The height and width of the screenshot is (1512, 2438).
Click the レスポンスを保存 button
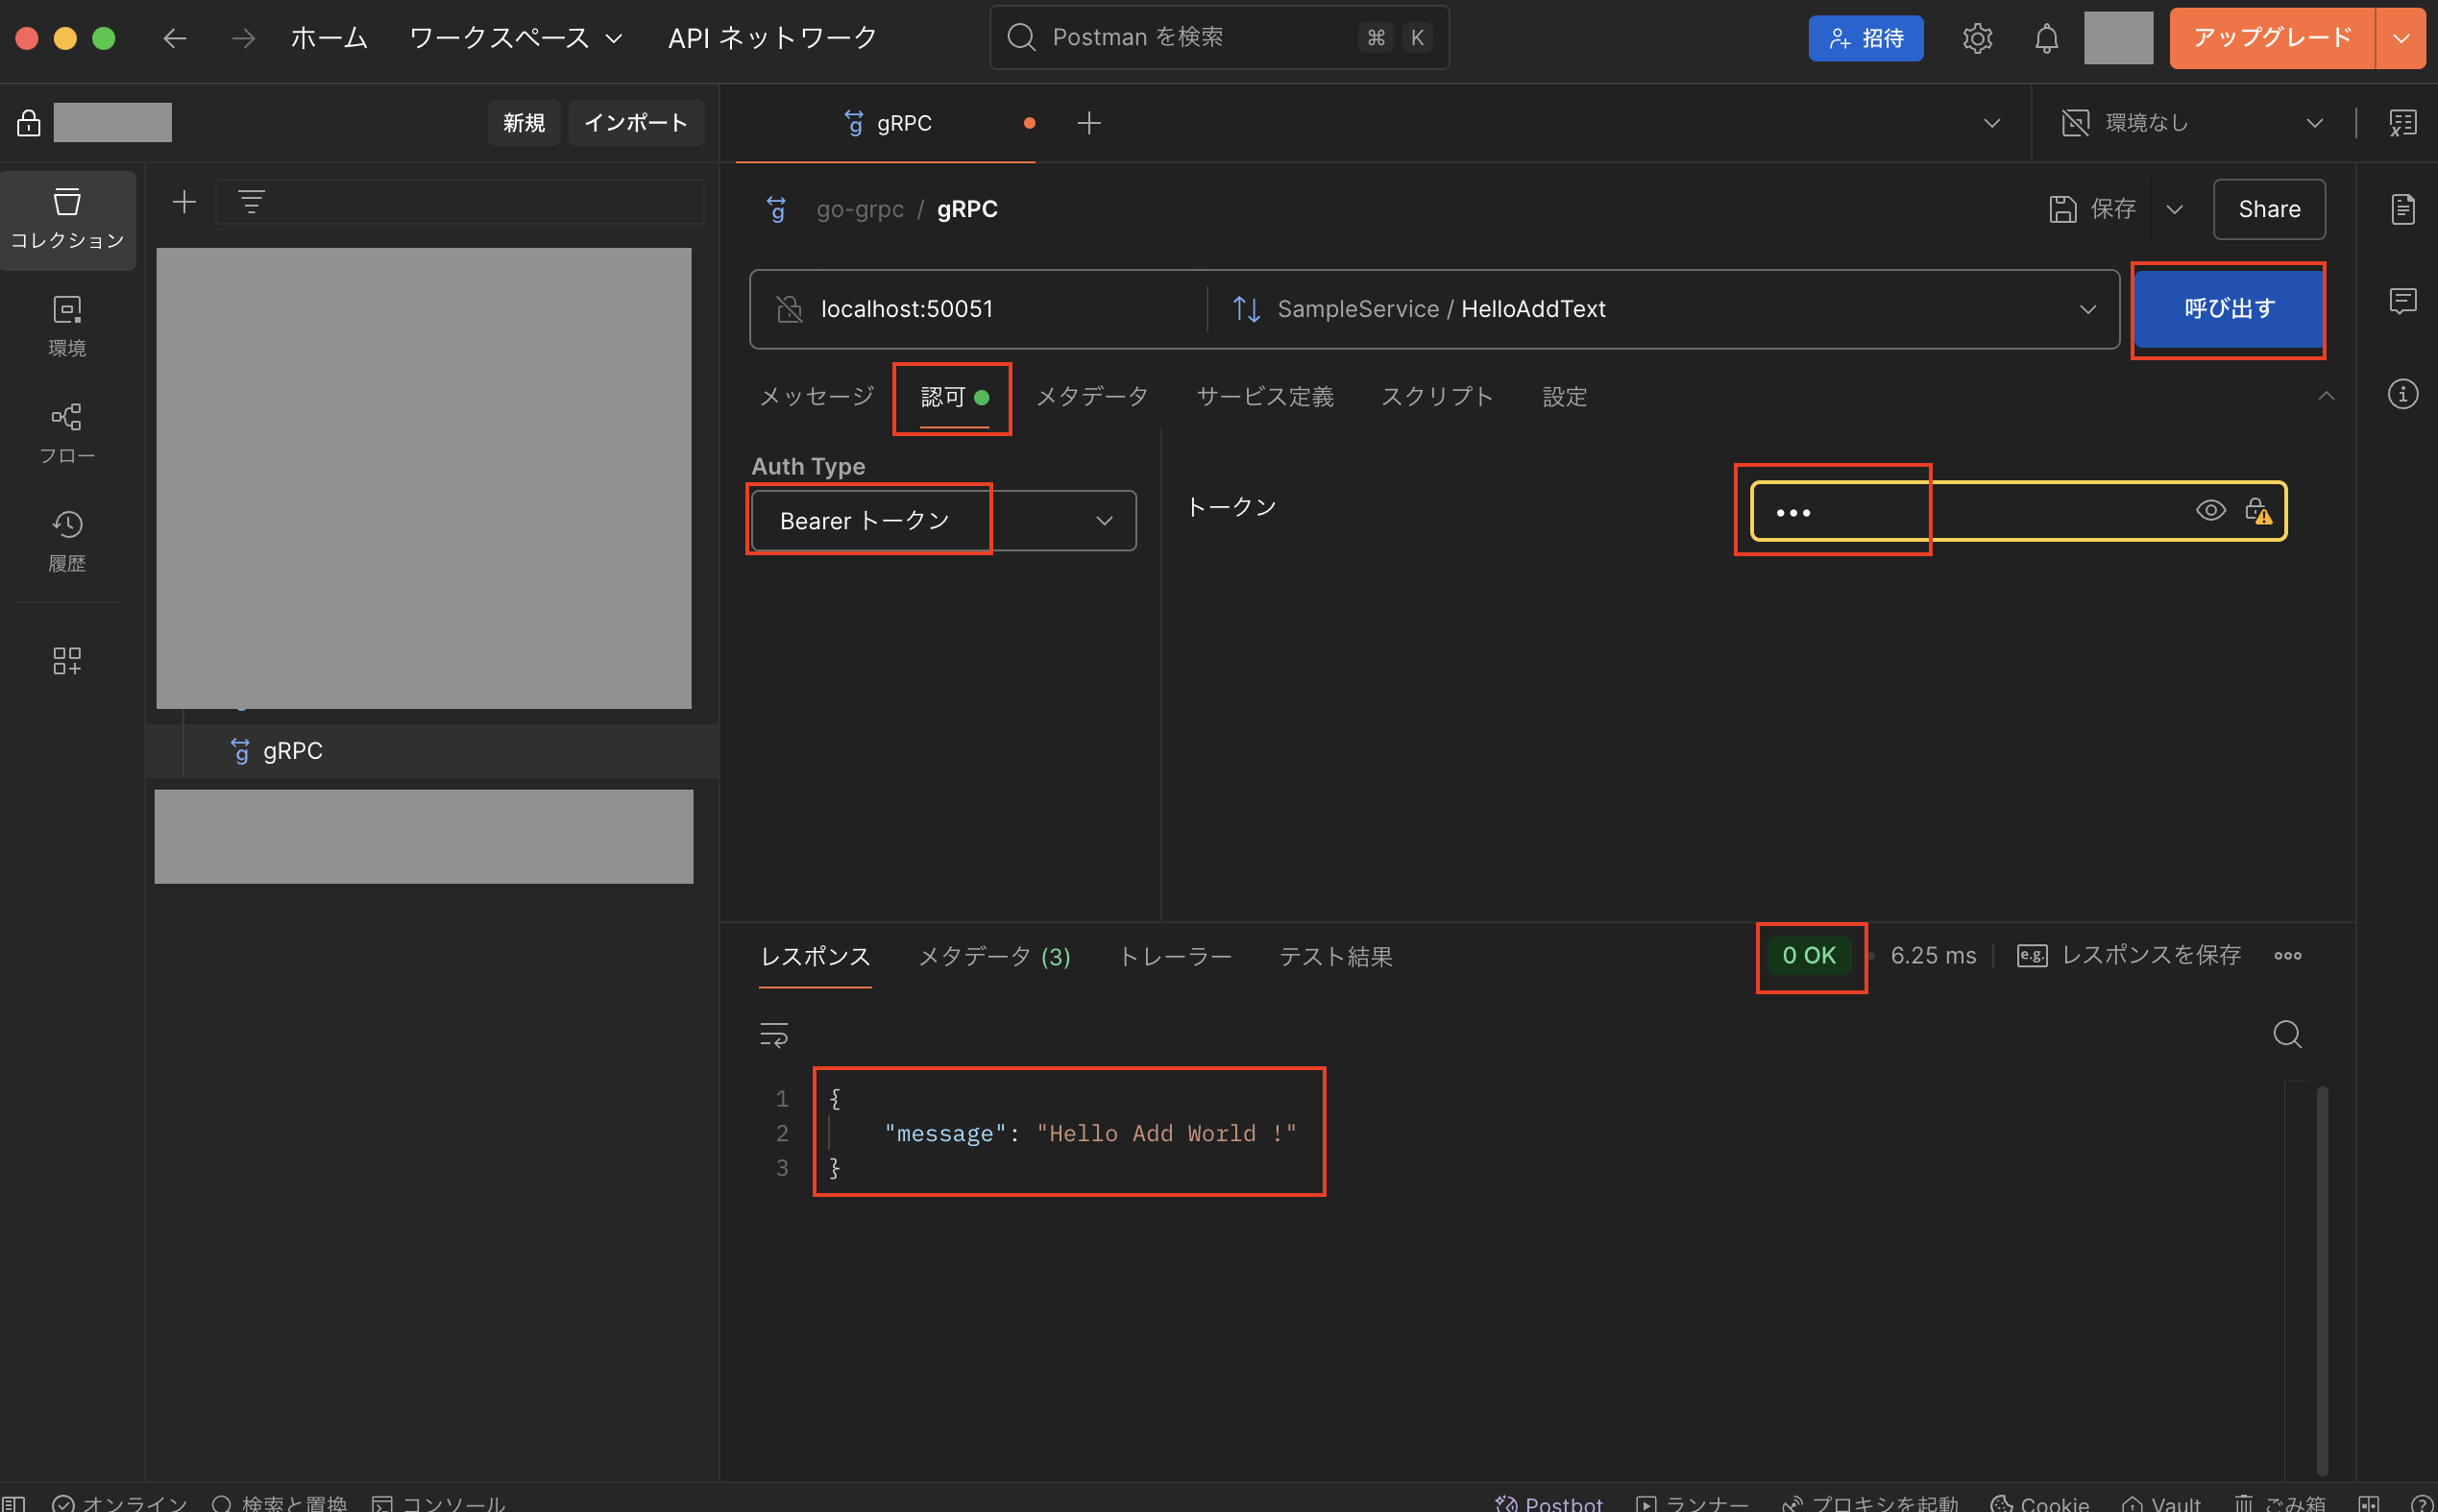pos(2129,956)
